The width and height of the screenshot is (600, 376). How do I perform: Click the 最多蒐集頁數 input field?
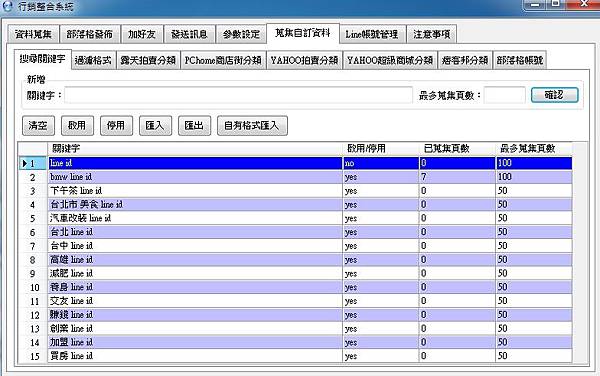pos(505,95)
